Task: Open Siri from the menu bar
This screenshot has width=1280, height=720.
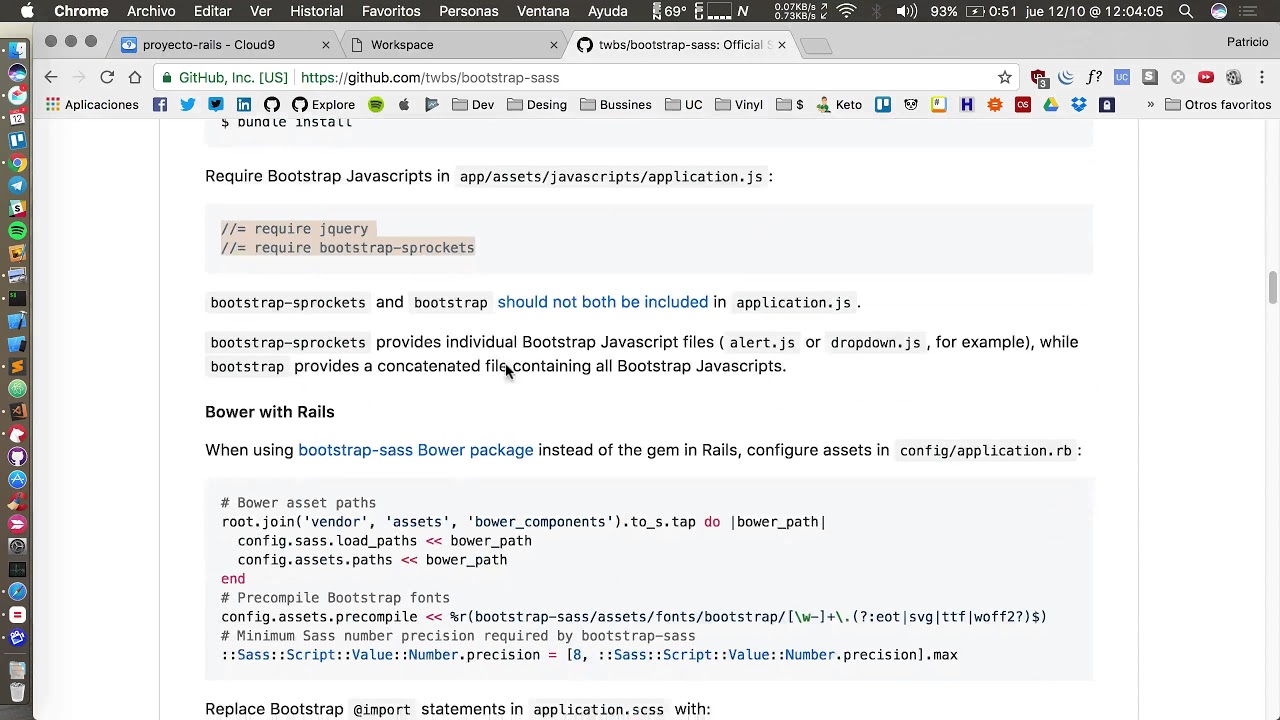Action: [1219, 11]
